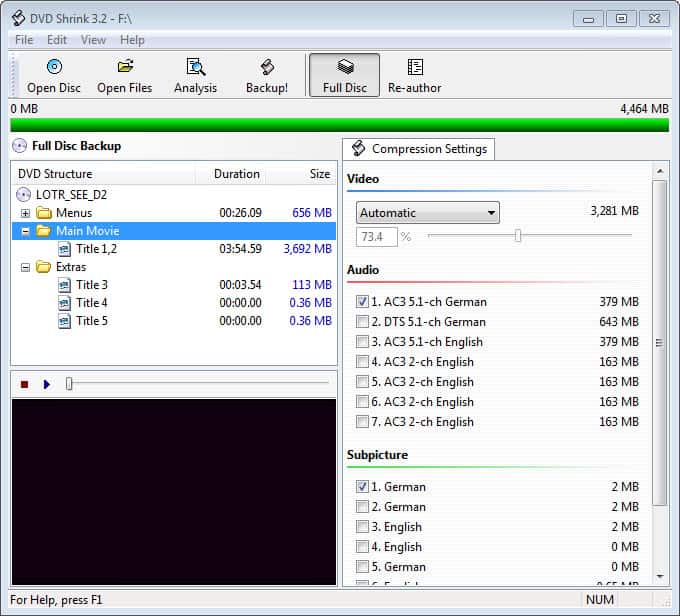The width and height of the screenshot is (680, 616).
Task: Enable subpicture 5. German
Action: coord(362,566)
